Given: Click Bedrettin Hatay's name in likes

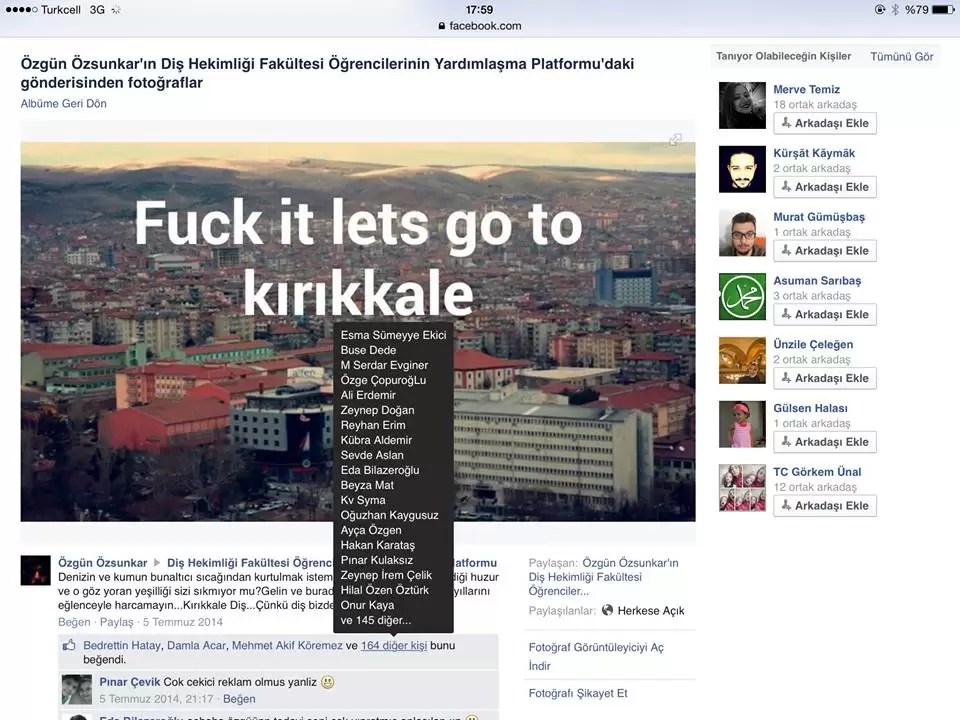Looking at the screenshot, I should pos(121,646).
